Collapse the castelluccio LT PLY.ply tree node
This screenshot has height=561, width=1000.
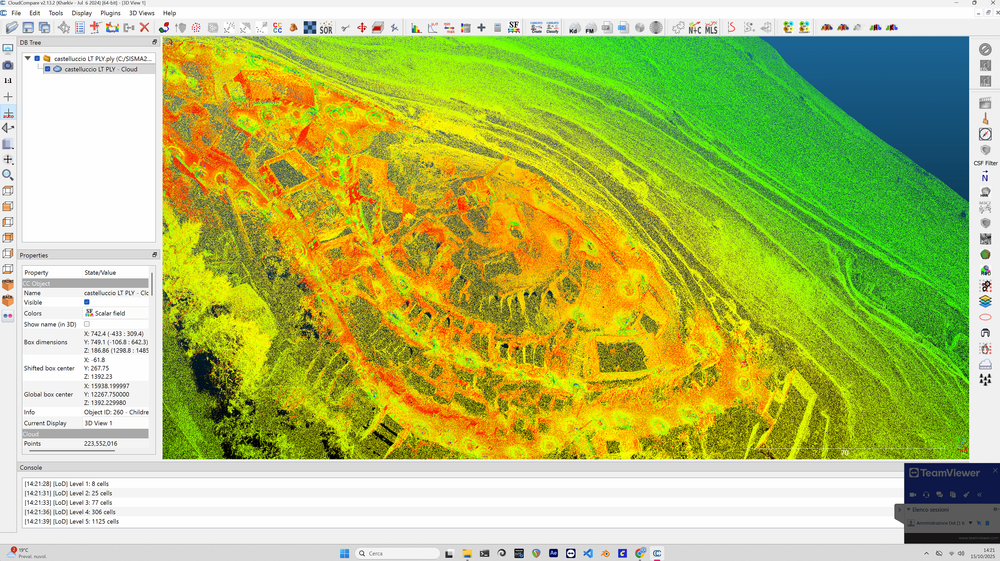click(x=28, y=59)
